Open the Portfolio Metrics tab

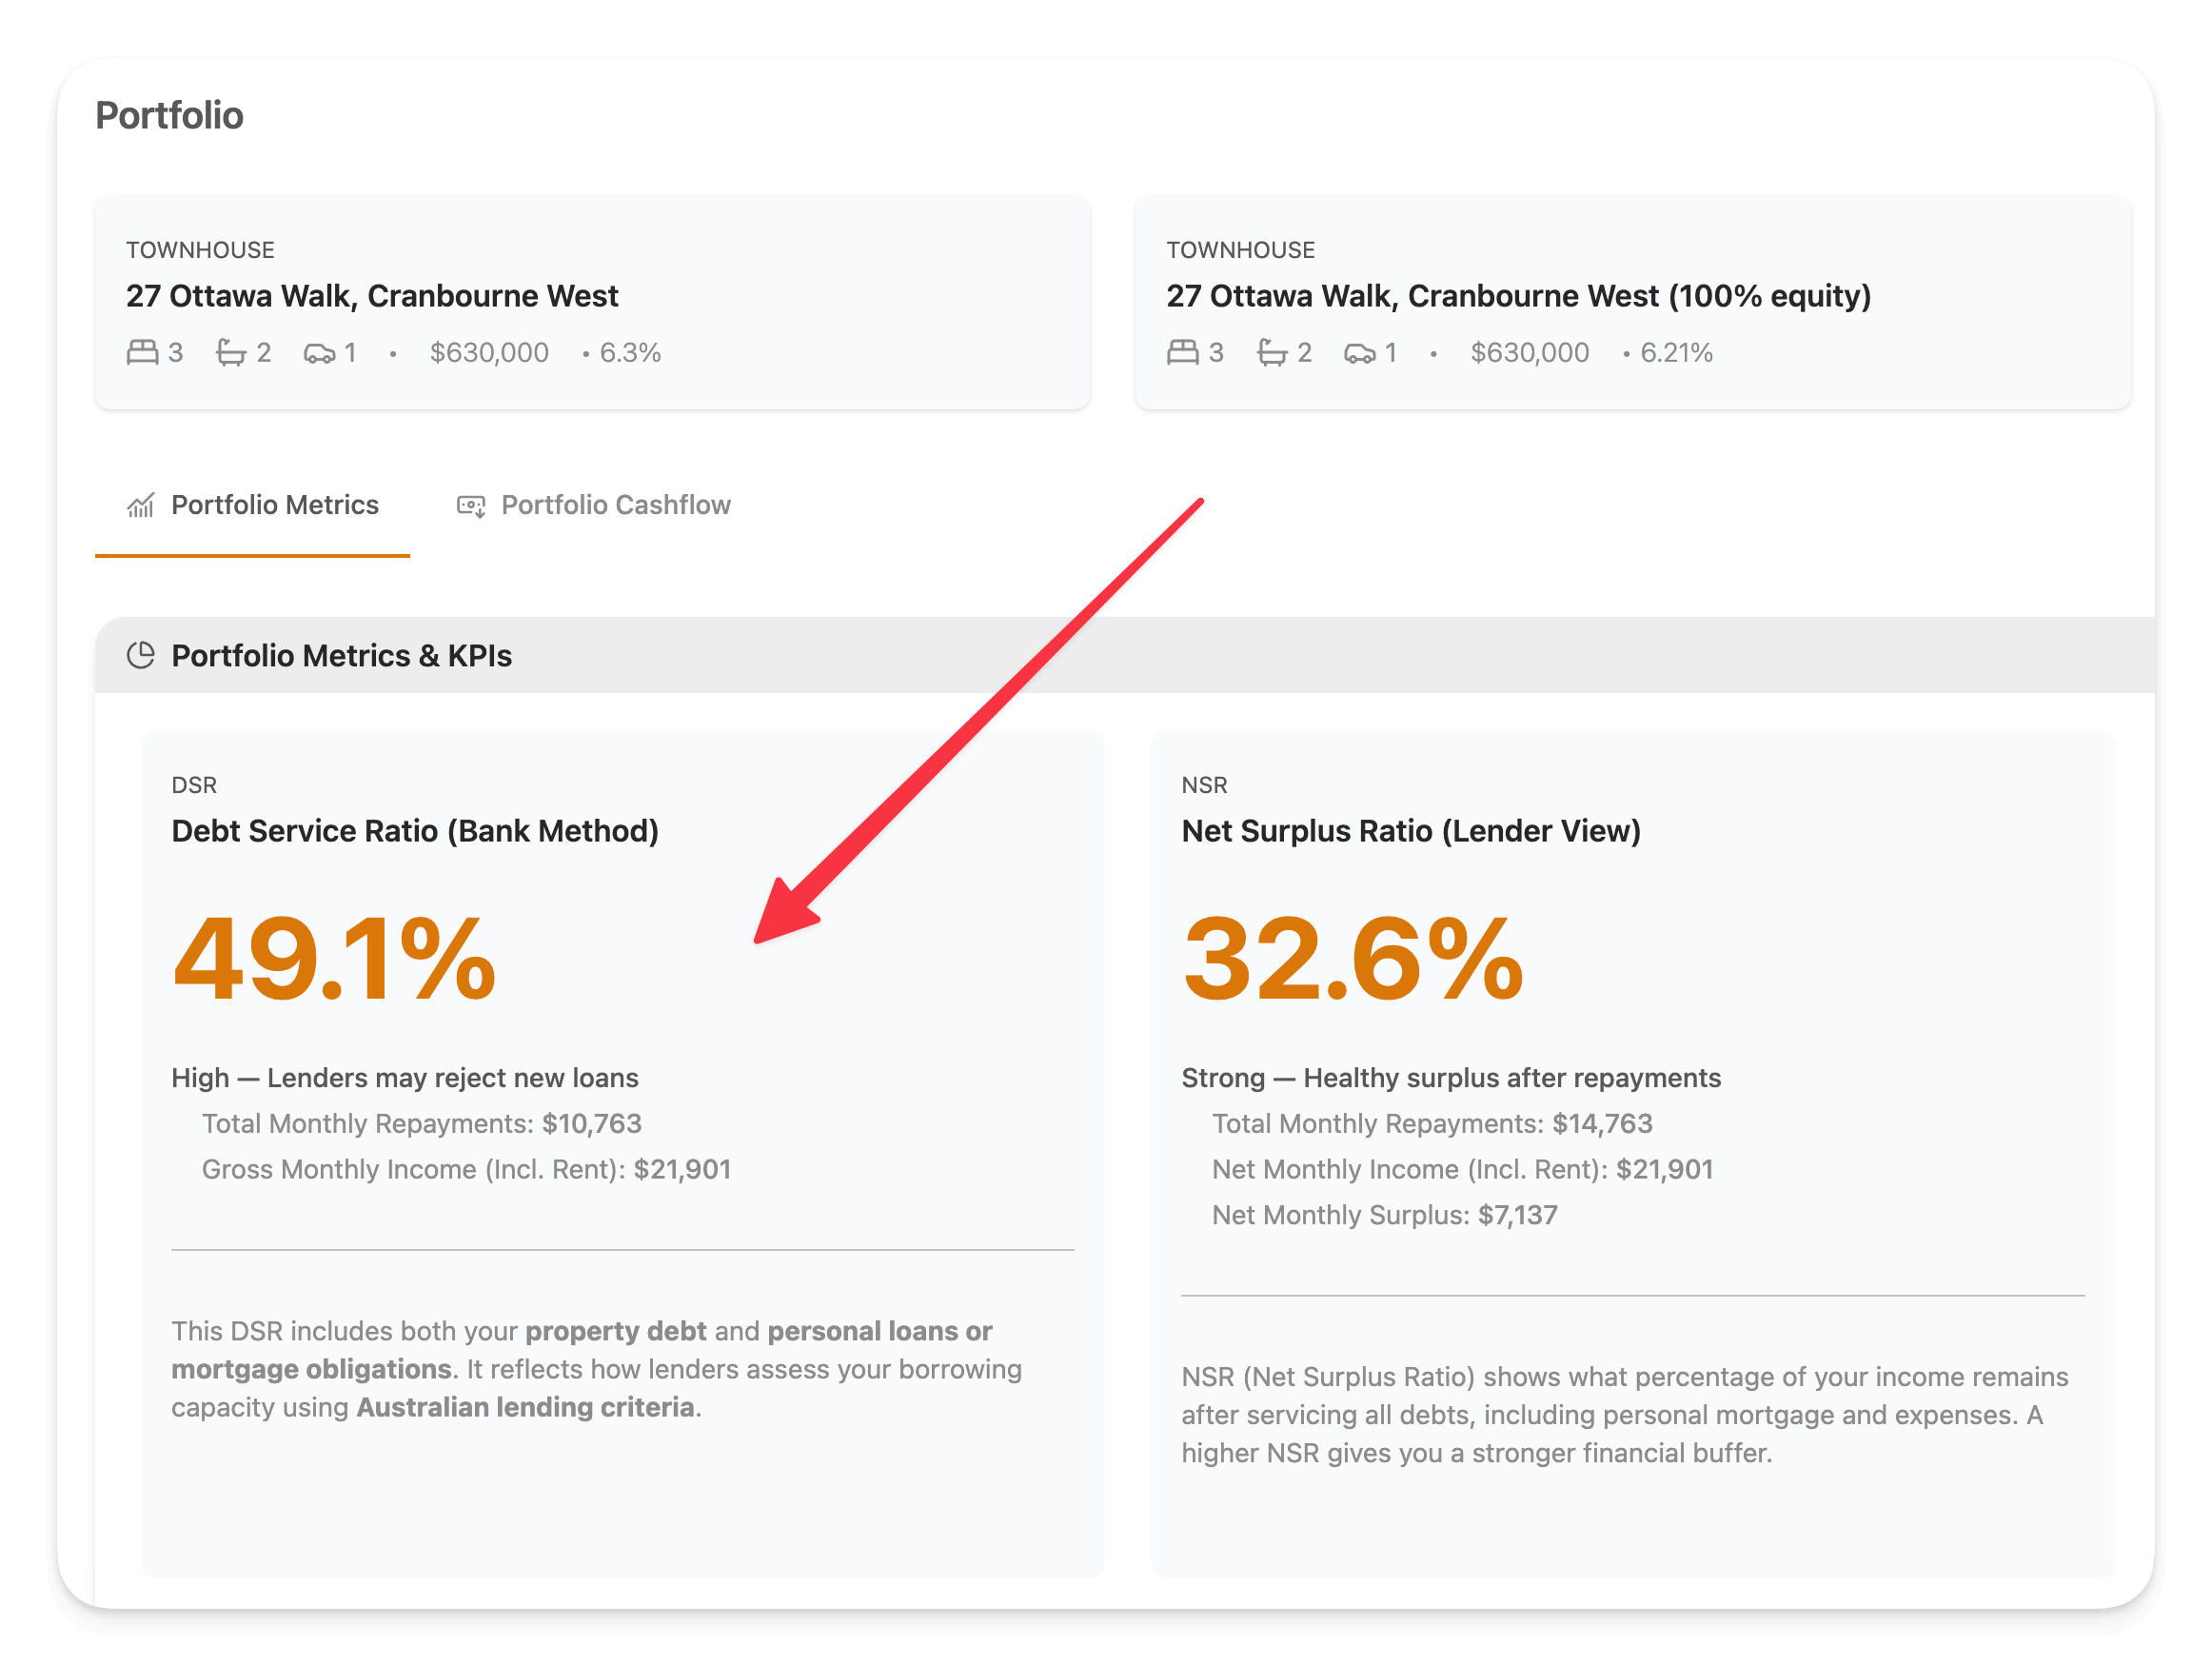[252, 505]
